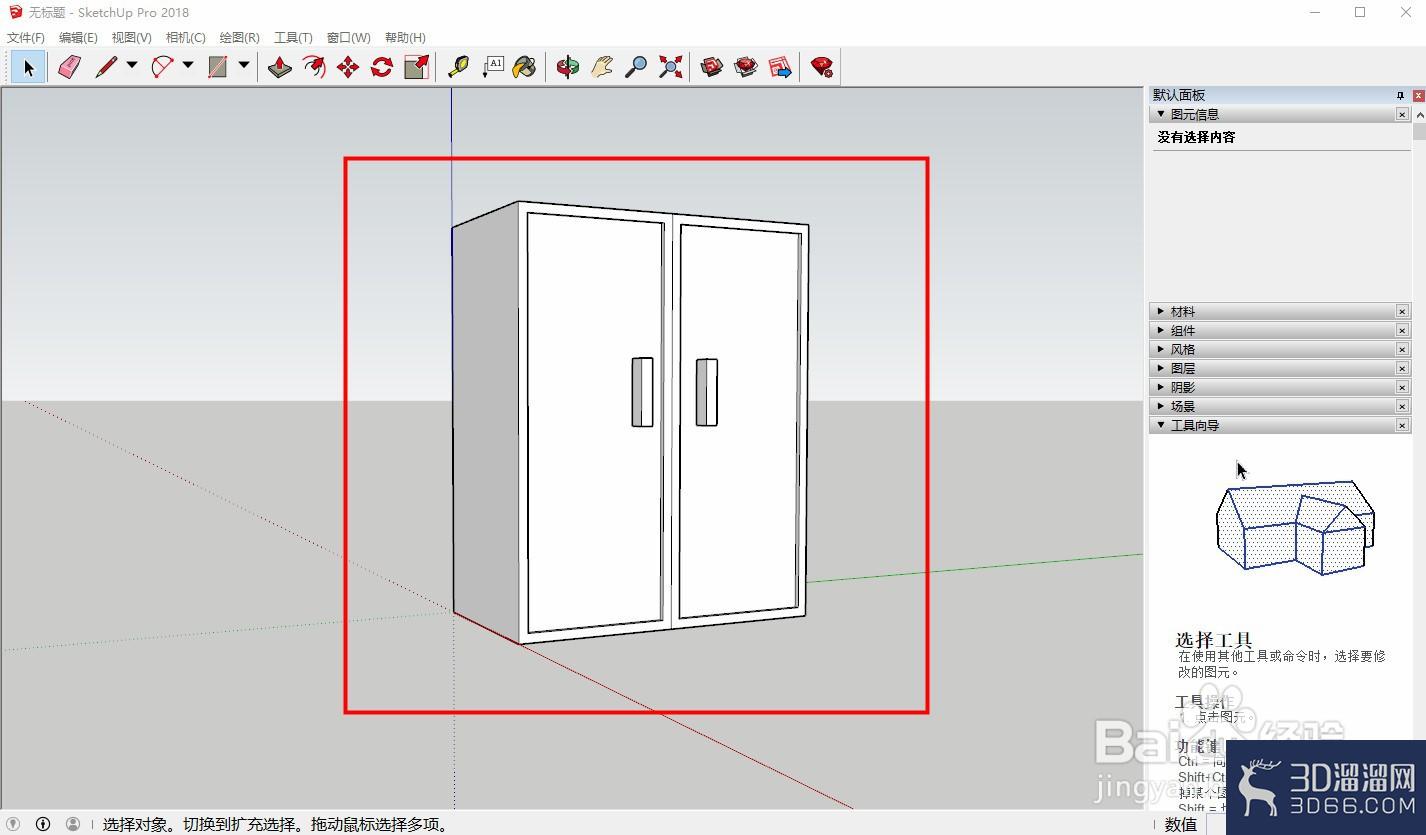Click the tray scrollbar up arrow
Image resolution: width=1426 pixels, height=835 pixels.
[1419, 114]
